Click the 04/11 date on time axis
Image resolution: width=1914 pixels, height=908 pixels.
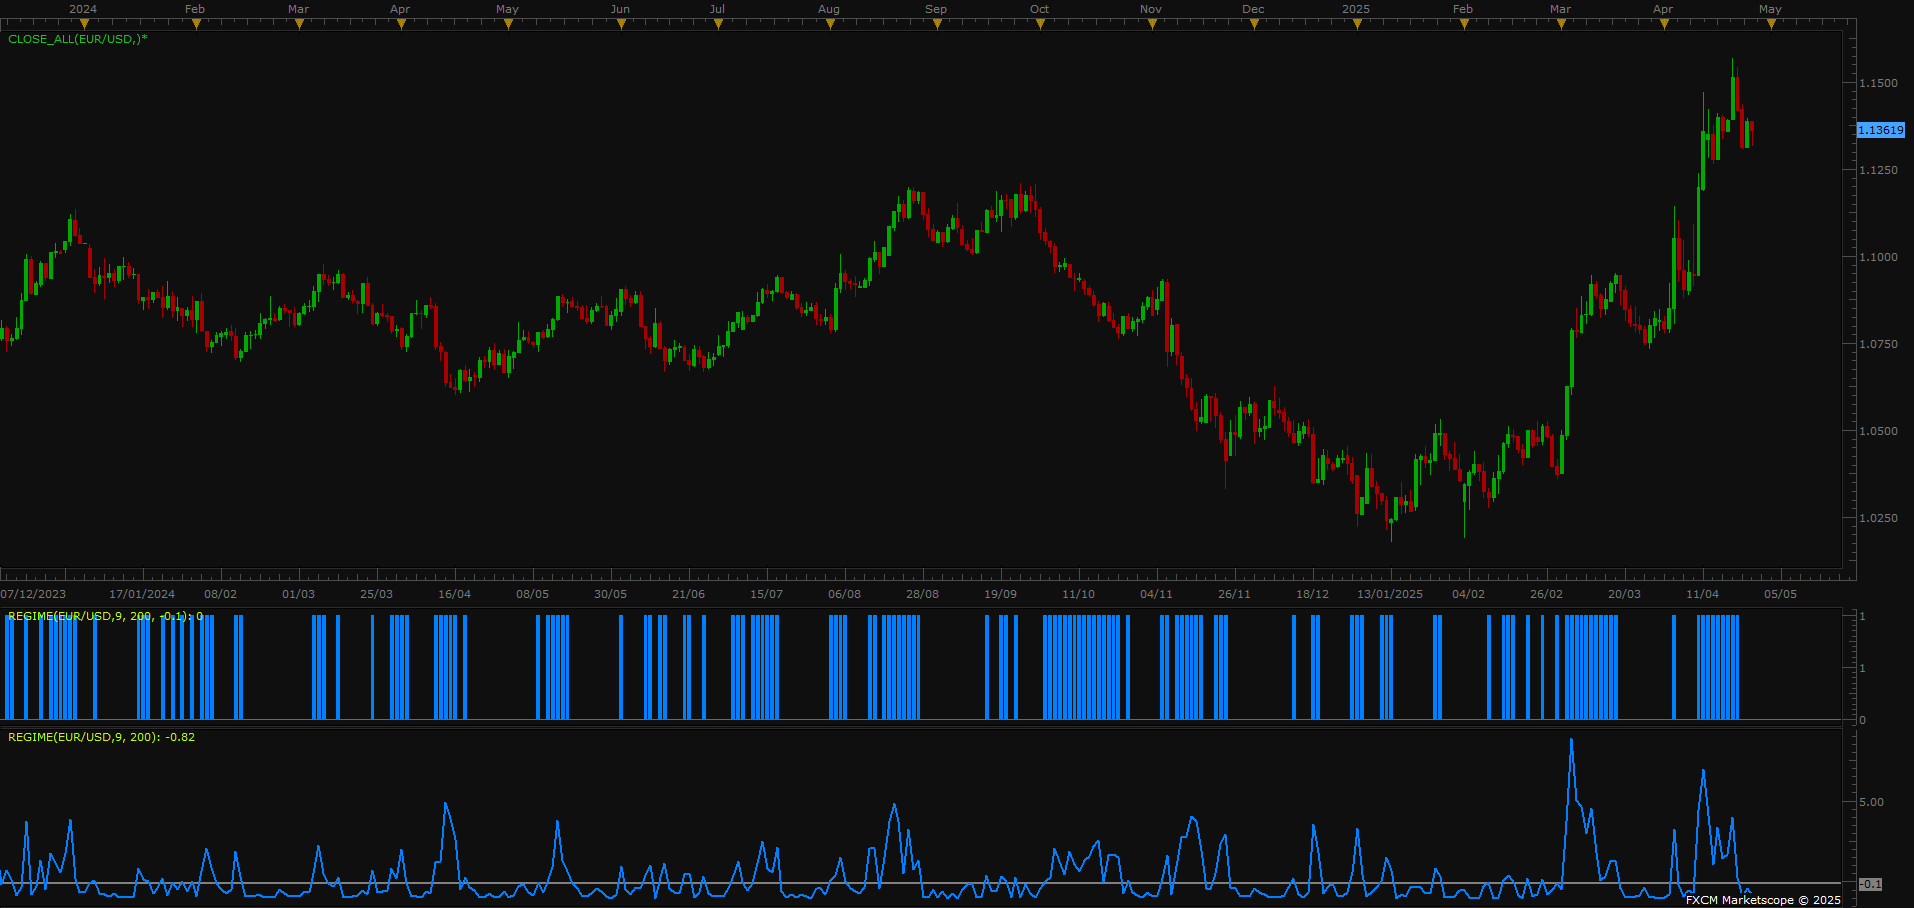(1156, 594)
